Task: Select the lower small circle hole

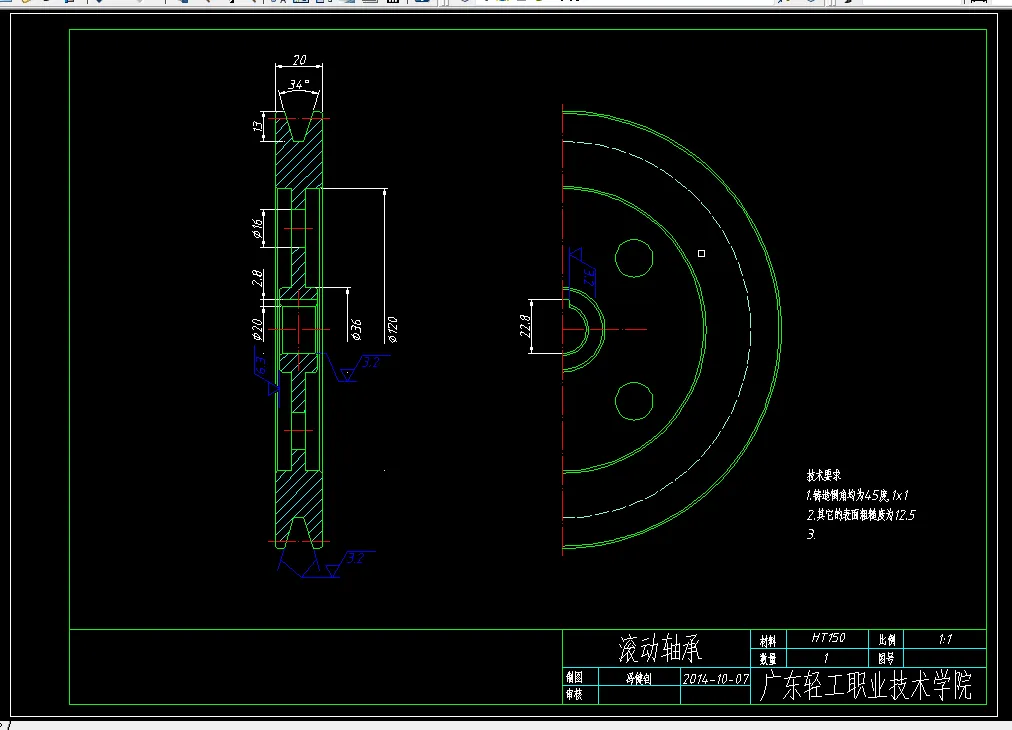Action: point(634,401)
